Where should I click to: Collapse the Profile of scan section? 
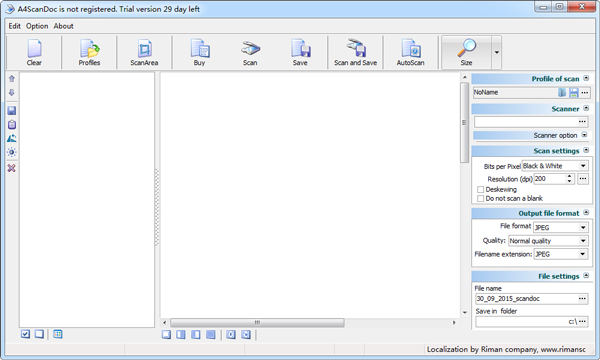(586, 78)
